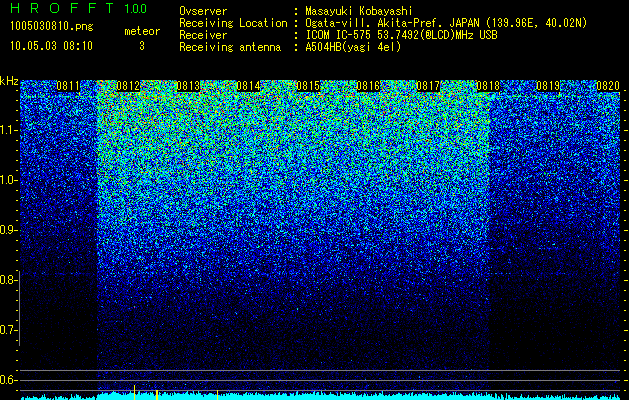Click the HROFFT 1.00 title text
This screenshot has width=629, height=400.
pos(78,8)
